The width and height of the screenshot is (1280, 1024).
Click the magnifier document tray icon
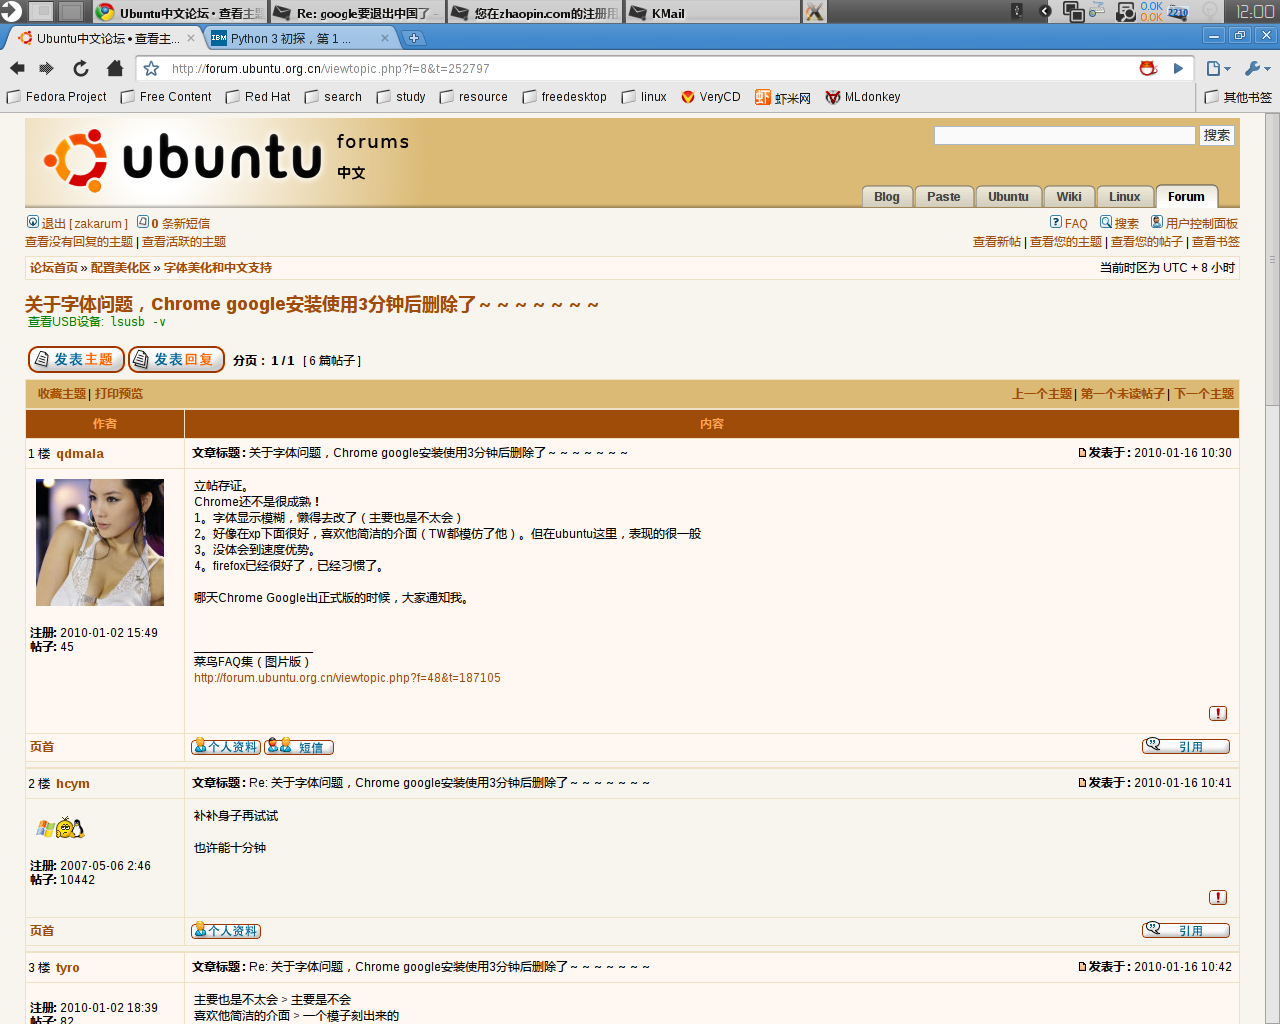[1126, 11]
